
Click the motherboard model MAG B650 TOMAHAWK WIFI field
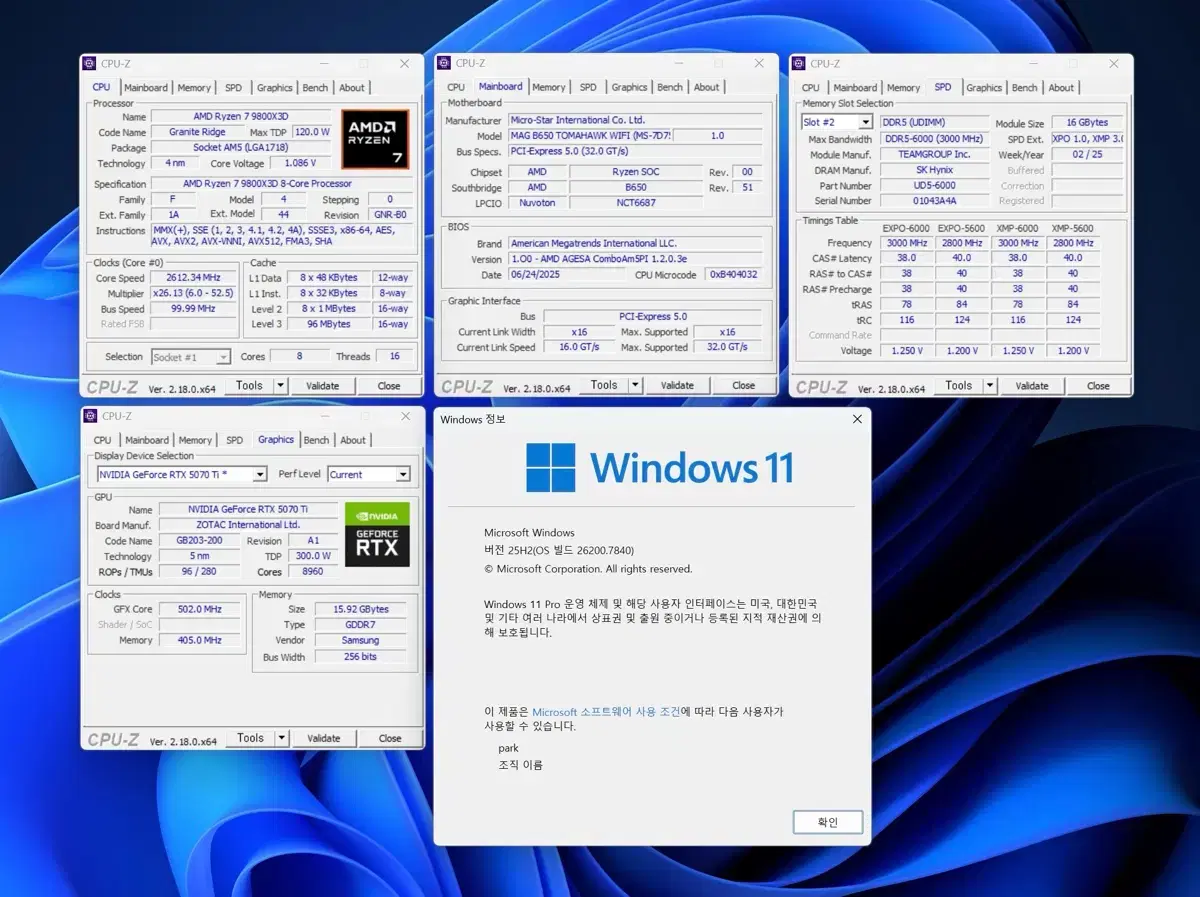(589, 136)
